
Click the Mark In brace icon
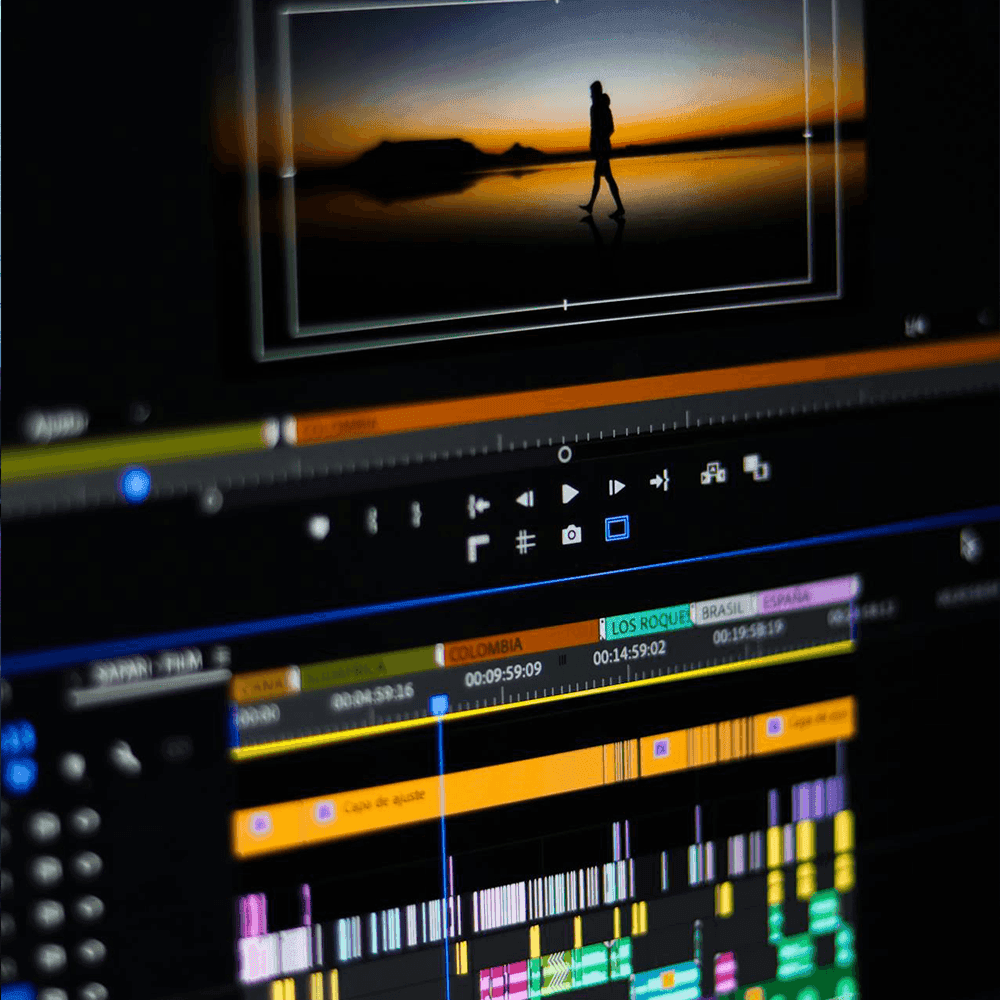point(372,520)
